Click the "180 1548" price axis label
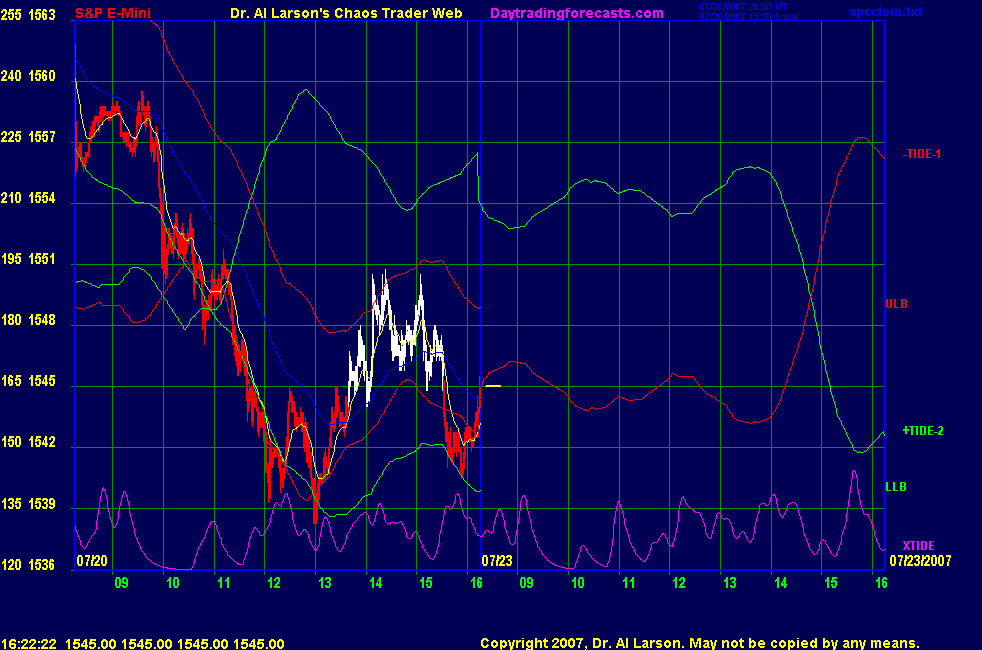 (28, 320)
